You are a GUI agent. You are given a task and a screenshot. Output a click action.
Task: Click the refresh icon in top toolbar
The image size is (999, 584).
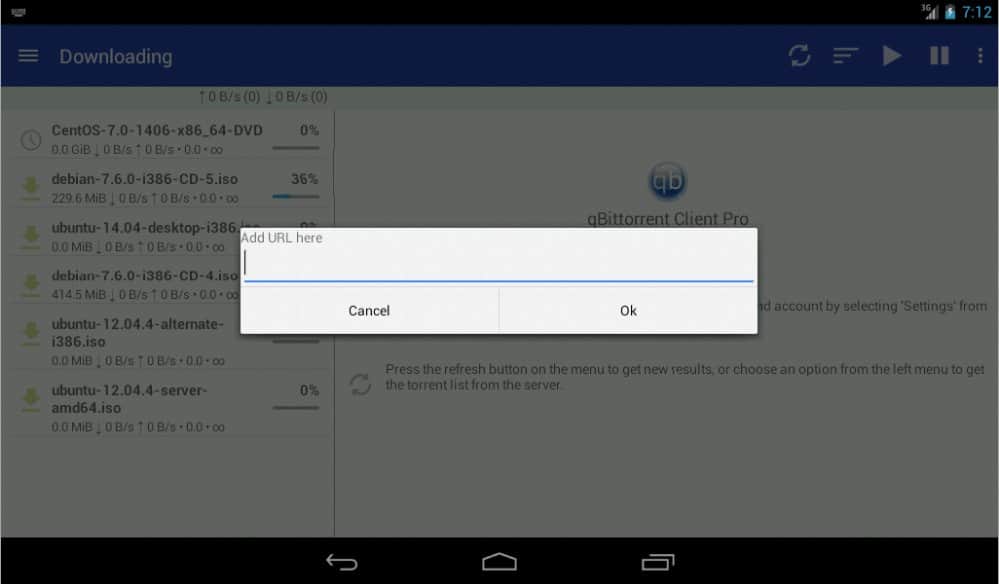pyautogui.click(x=799, y=56)
